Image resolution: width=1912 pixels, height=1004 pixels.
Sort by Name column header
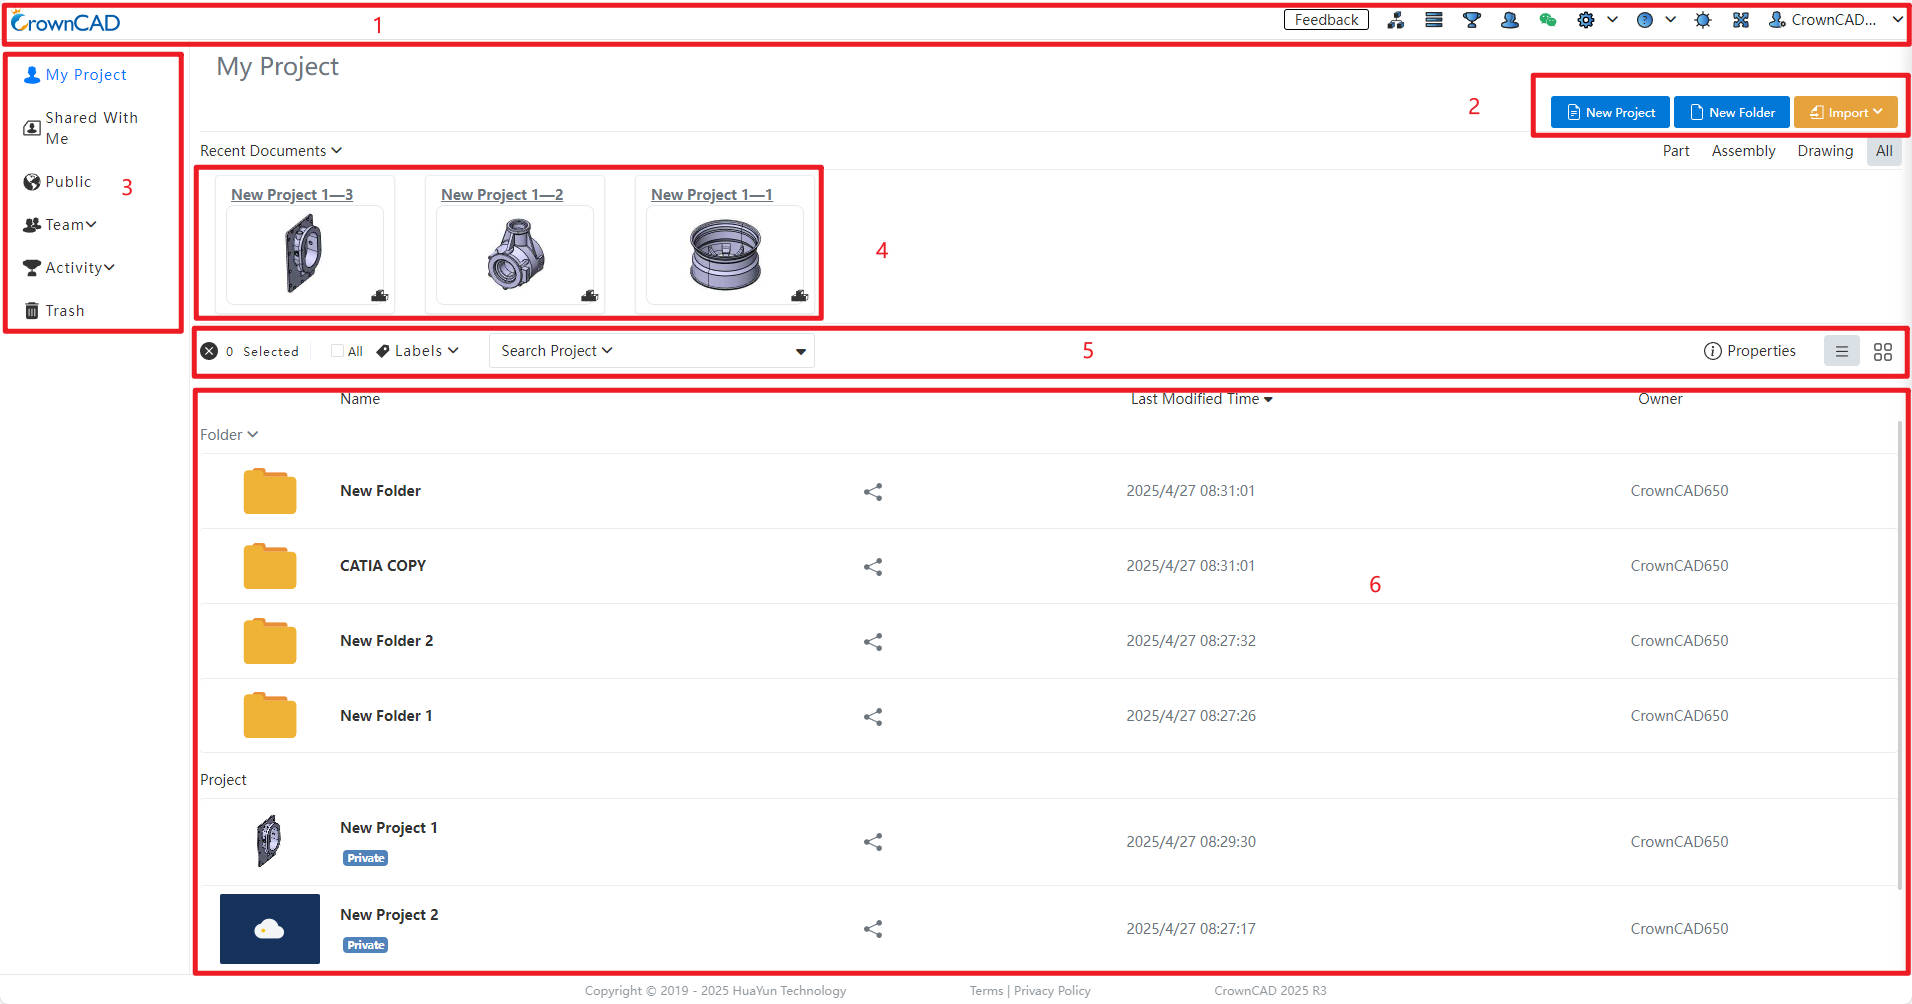[360, 399]
